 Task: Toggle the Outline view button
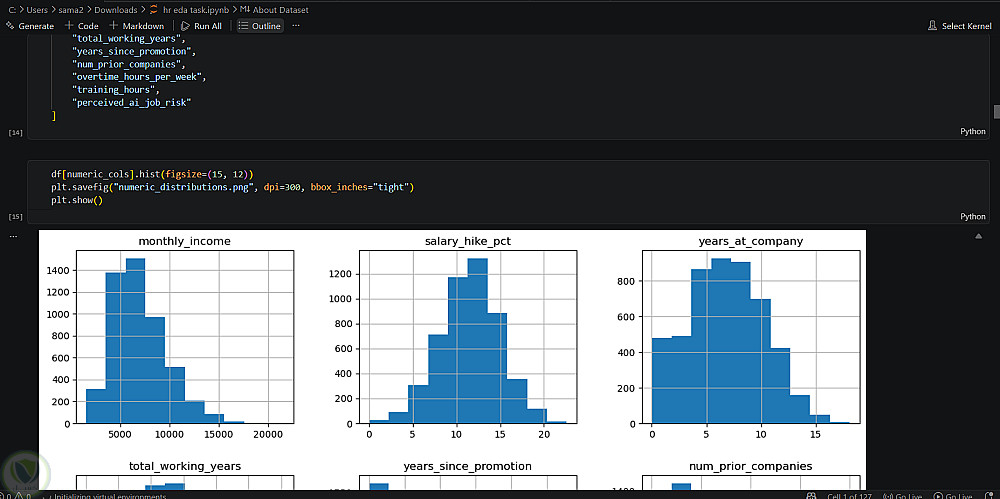pos(260,26)
